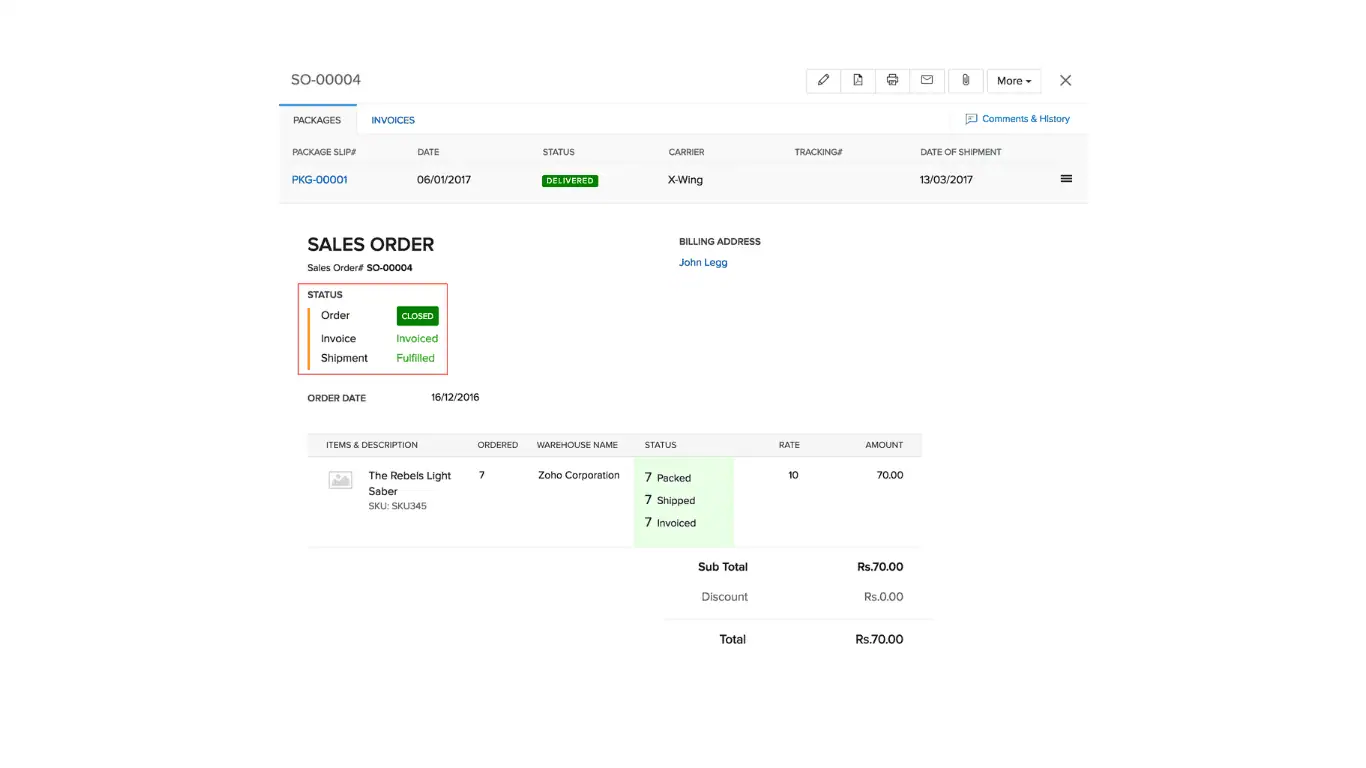Click the item image placeholder thumbnail

pyautogui.click(x=340, y=480)
